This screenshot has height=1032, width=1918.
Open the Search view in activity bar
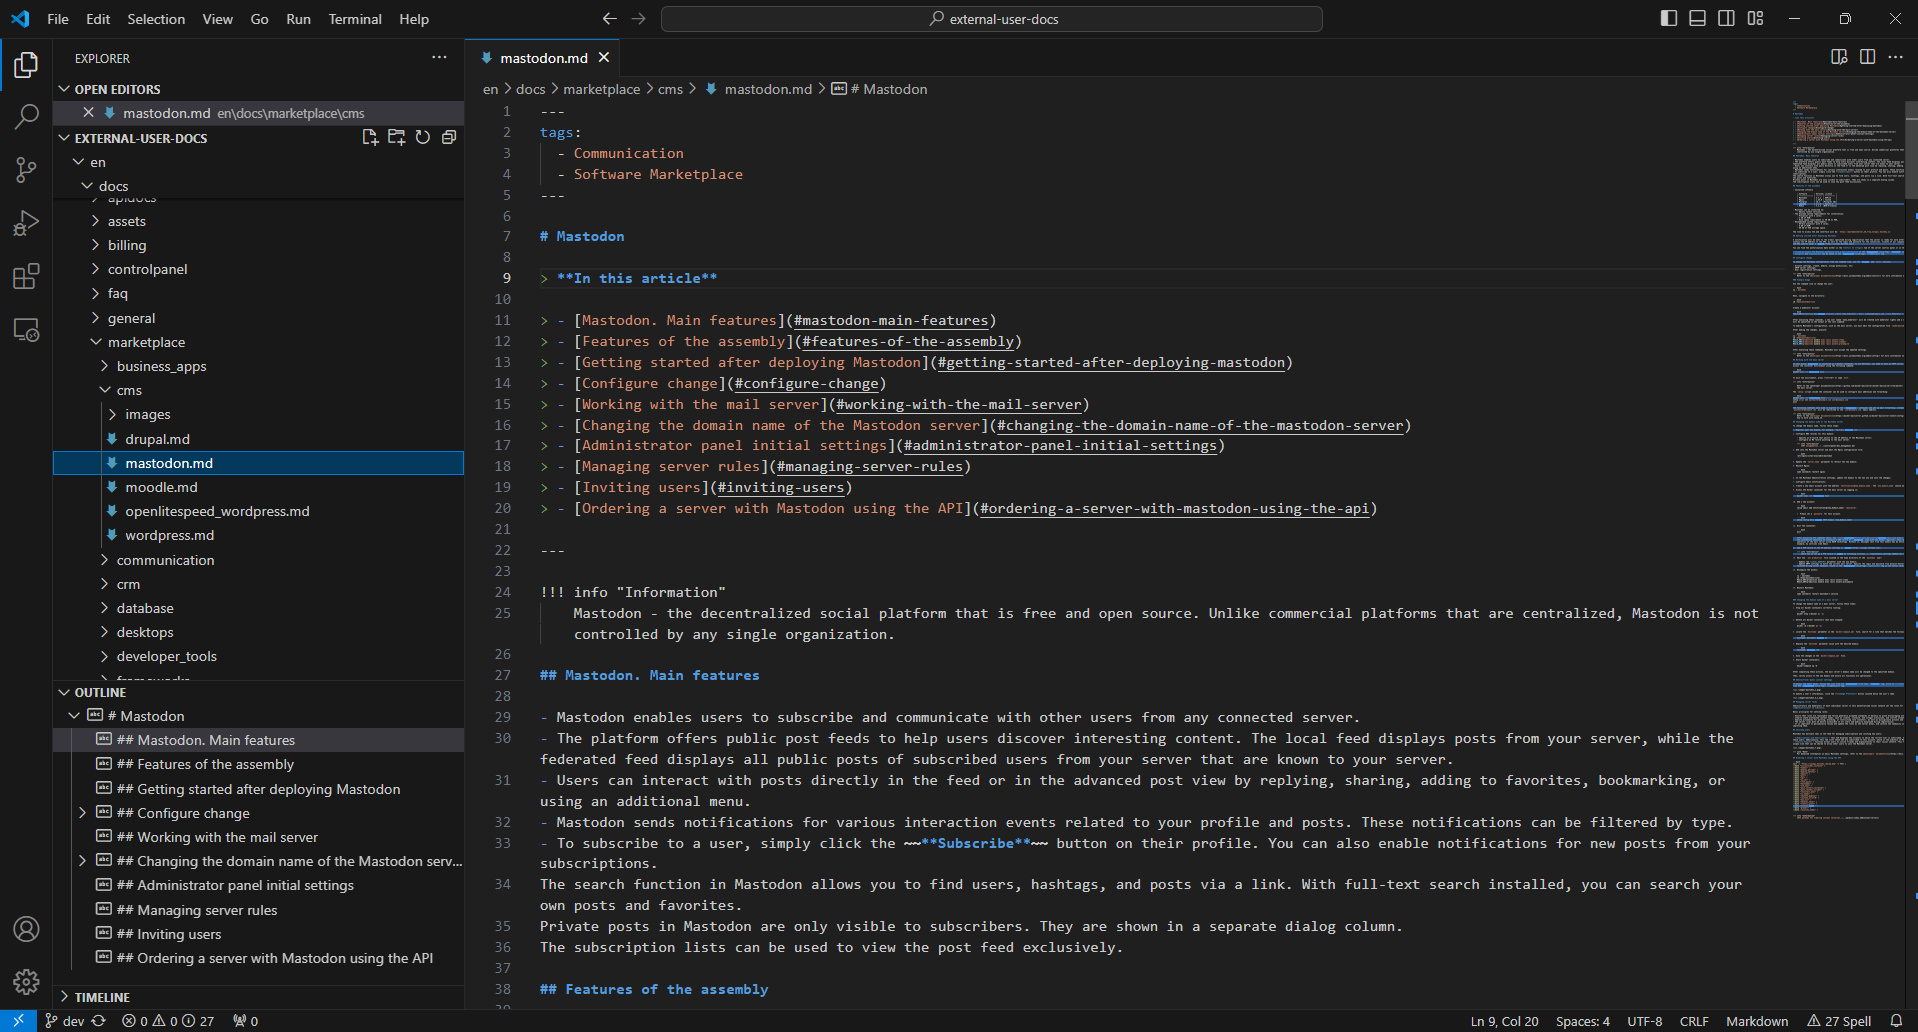(26, 117)
